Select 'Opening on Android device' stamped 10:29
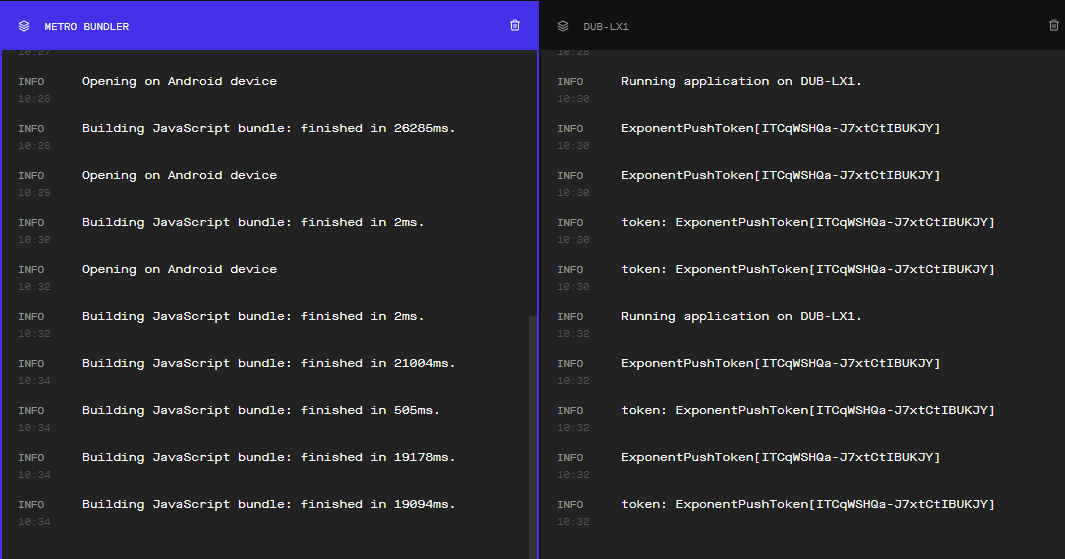This screenshot has height=559, width=1065. pos(179,175)
